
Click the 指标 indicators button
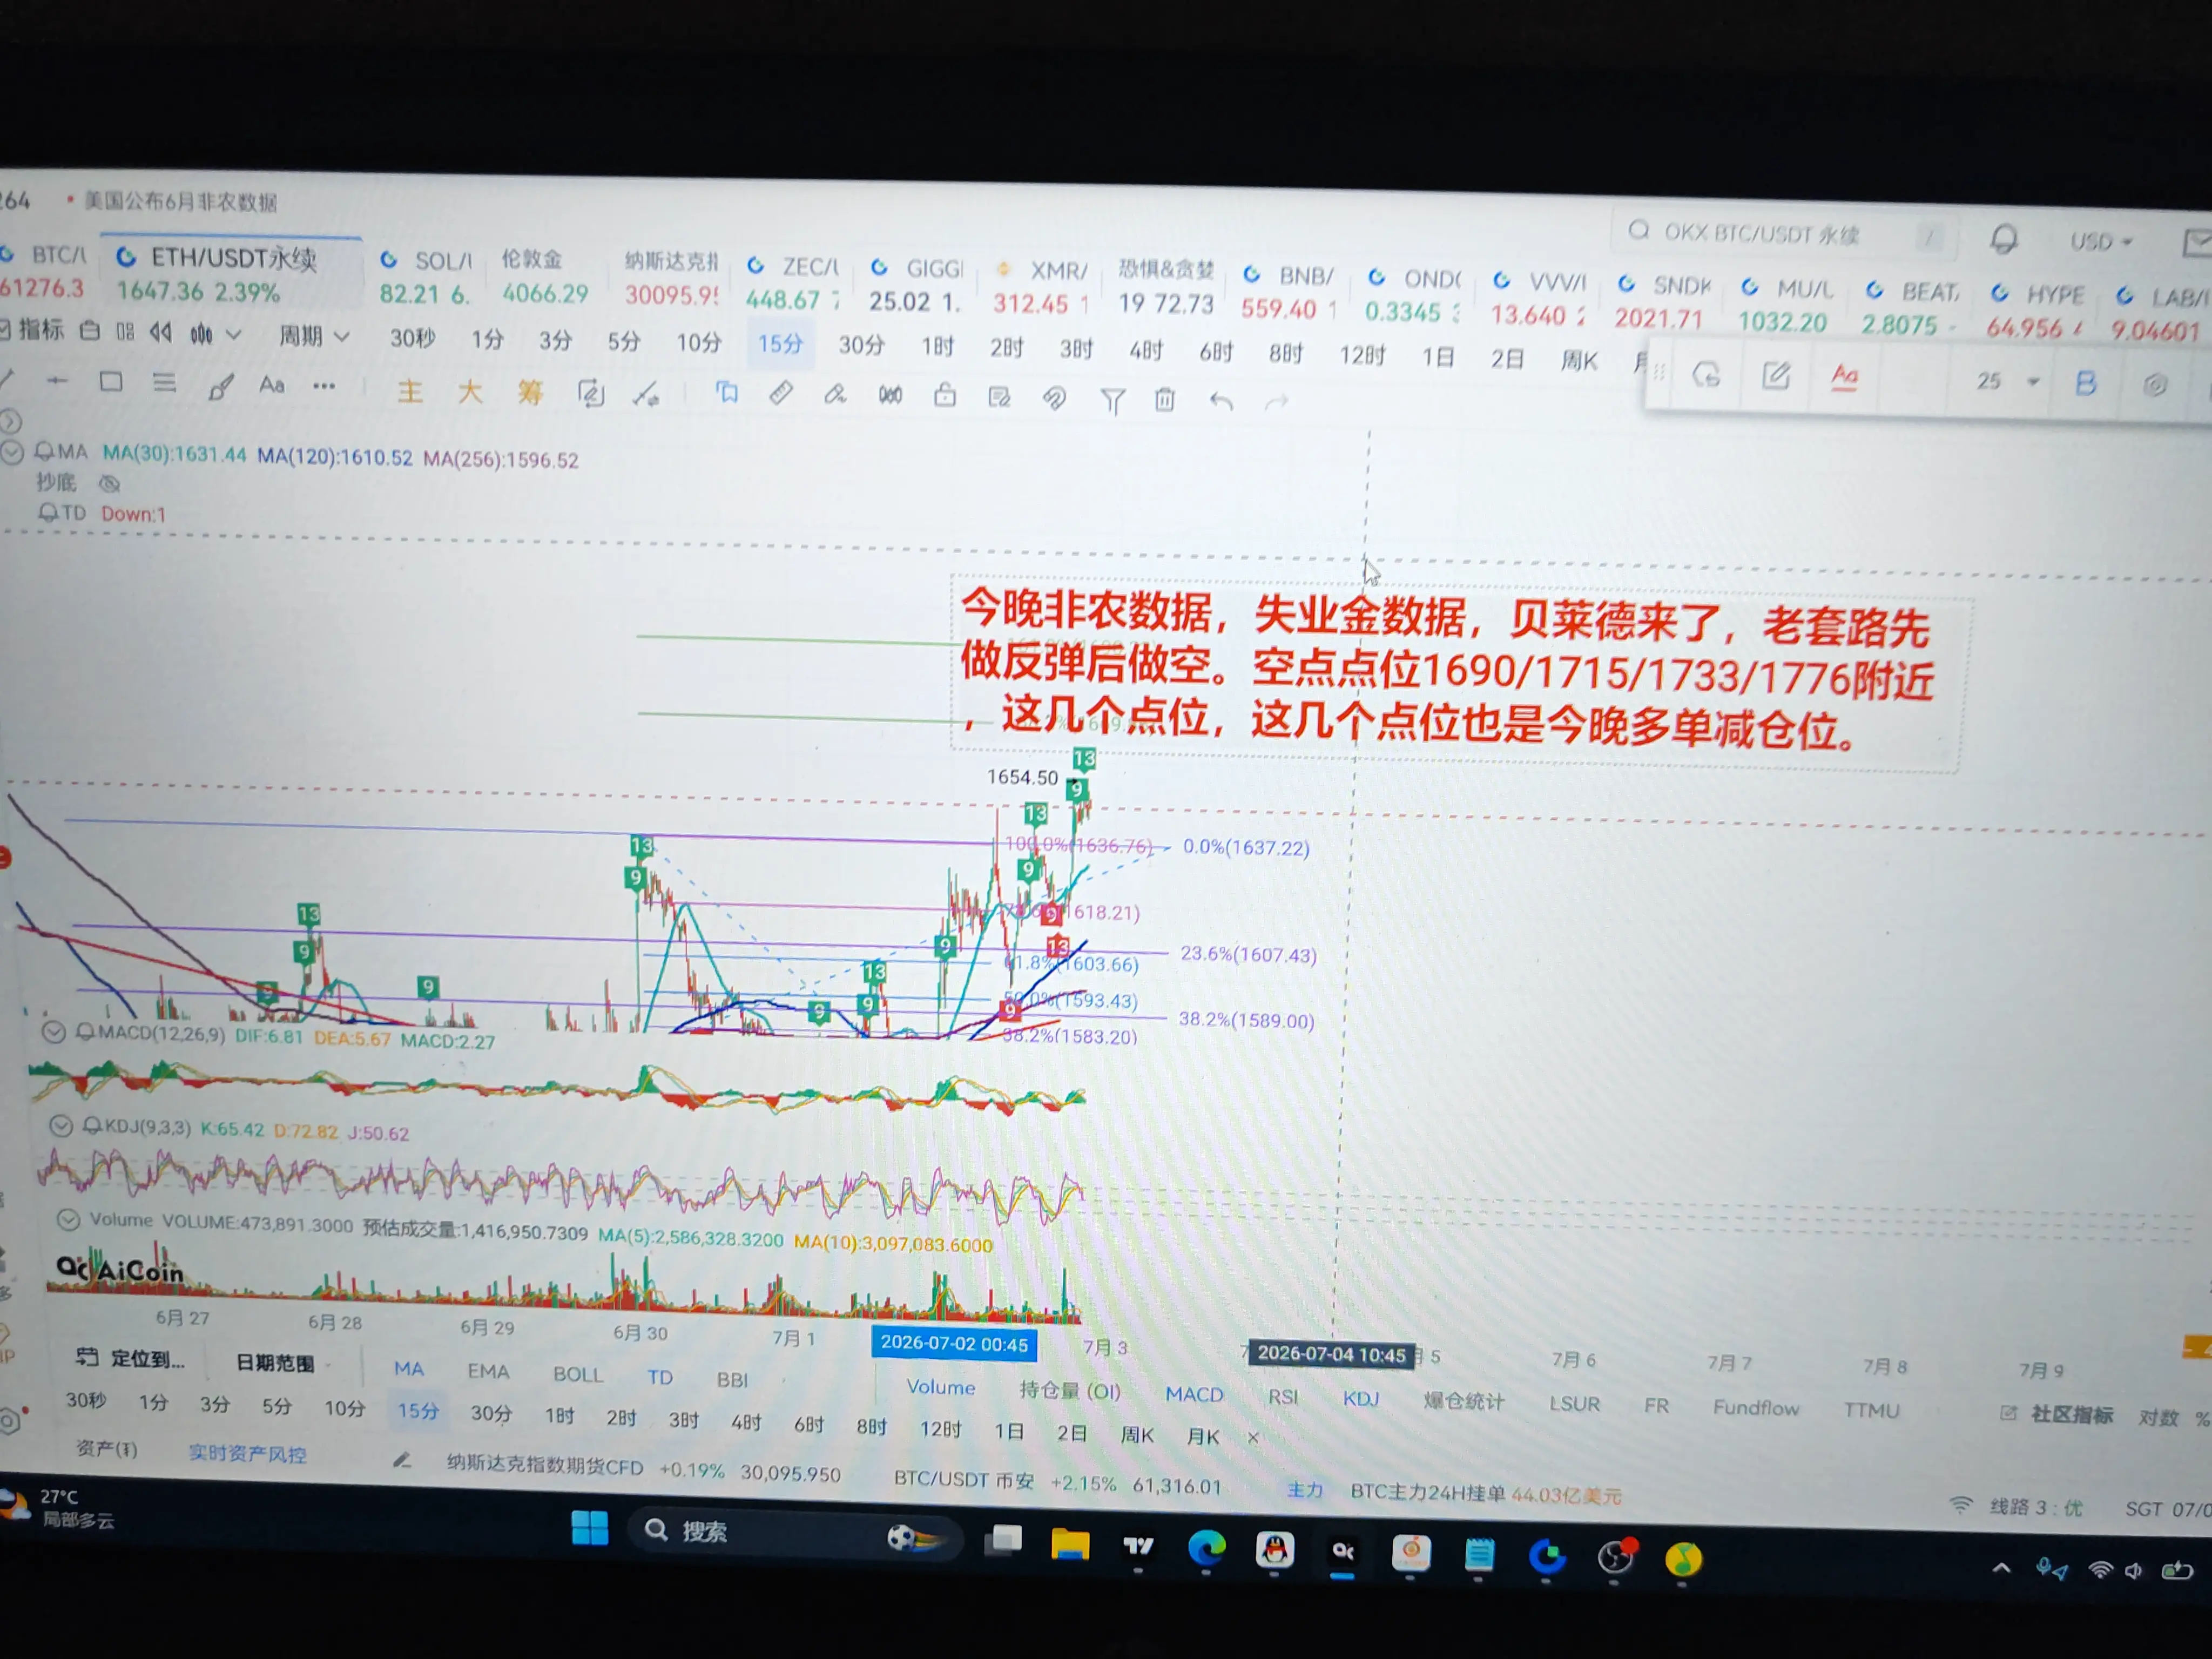coord(31,329)
